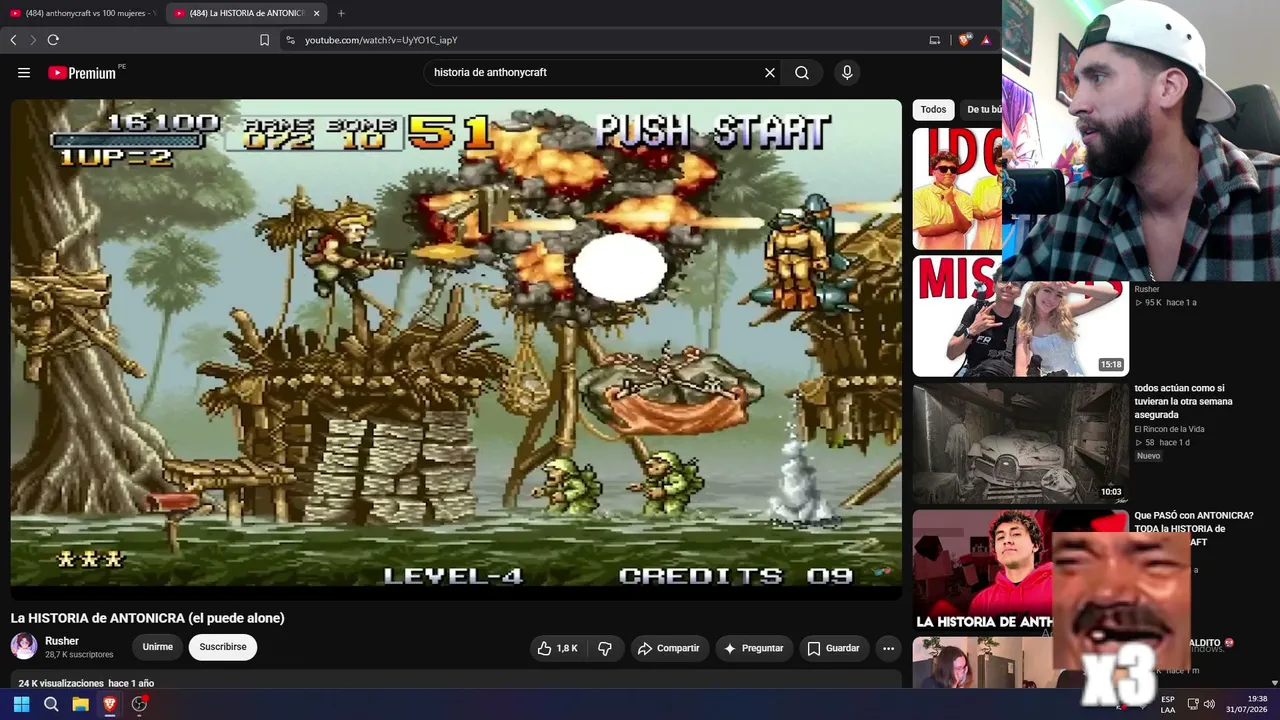Bookmark this page in the address bar
1280x720 pixels.
264,40
